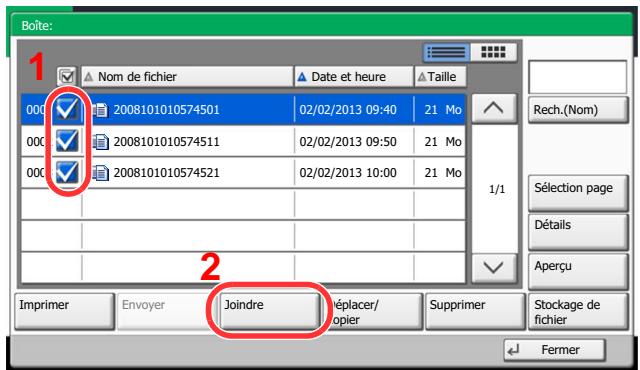Image resolution: width=640 pixels, height=370 pixels.
Task: Toggle the select-all checkbox in header
Action: point(67,76)
